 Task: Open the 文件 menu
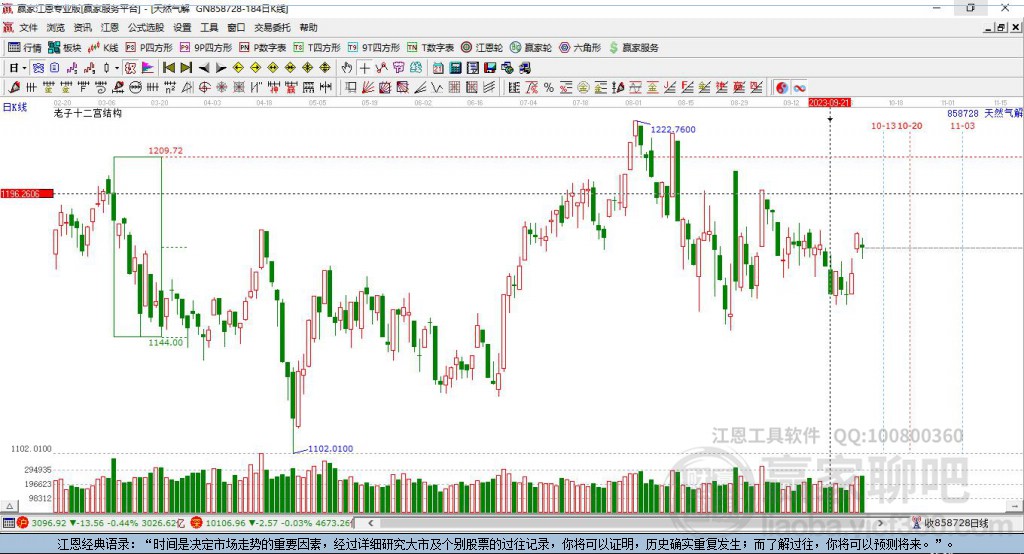pos(28,27)
